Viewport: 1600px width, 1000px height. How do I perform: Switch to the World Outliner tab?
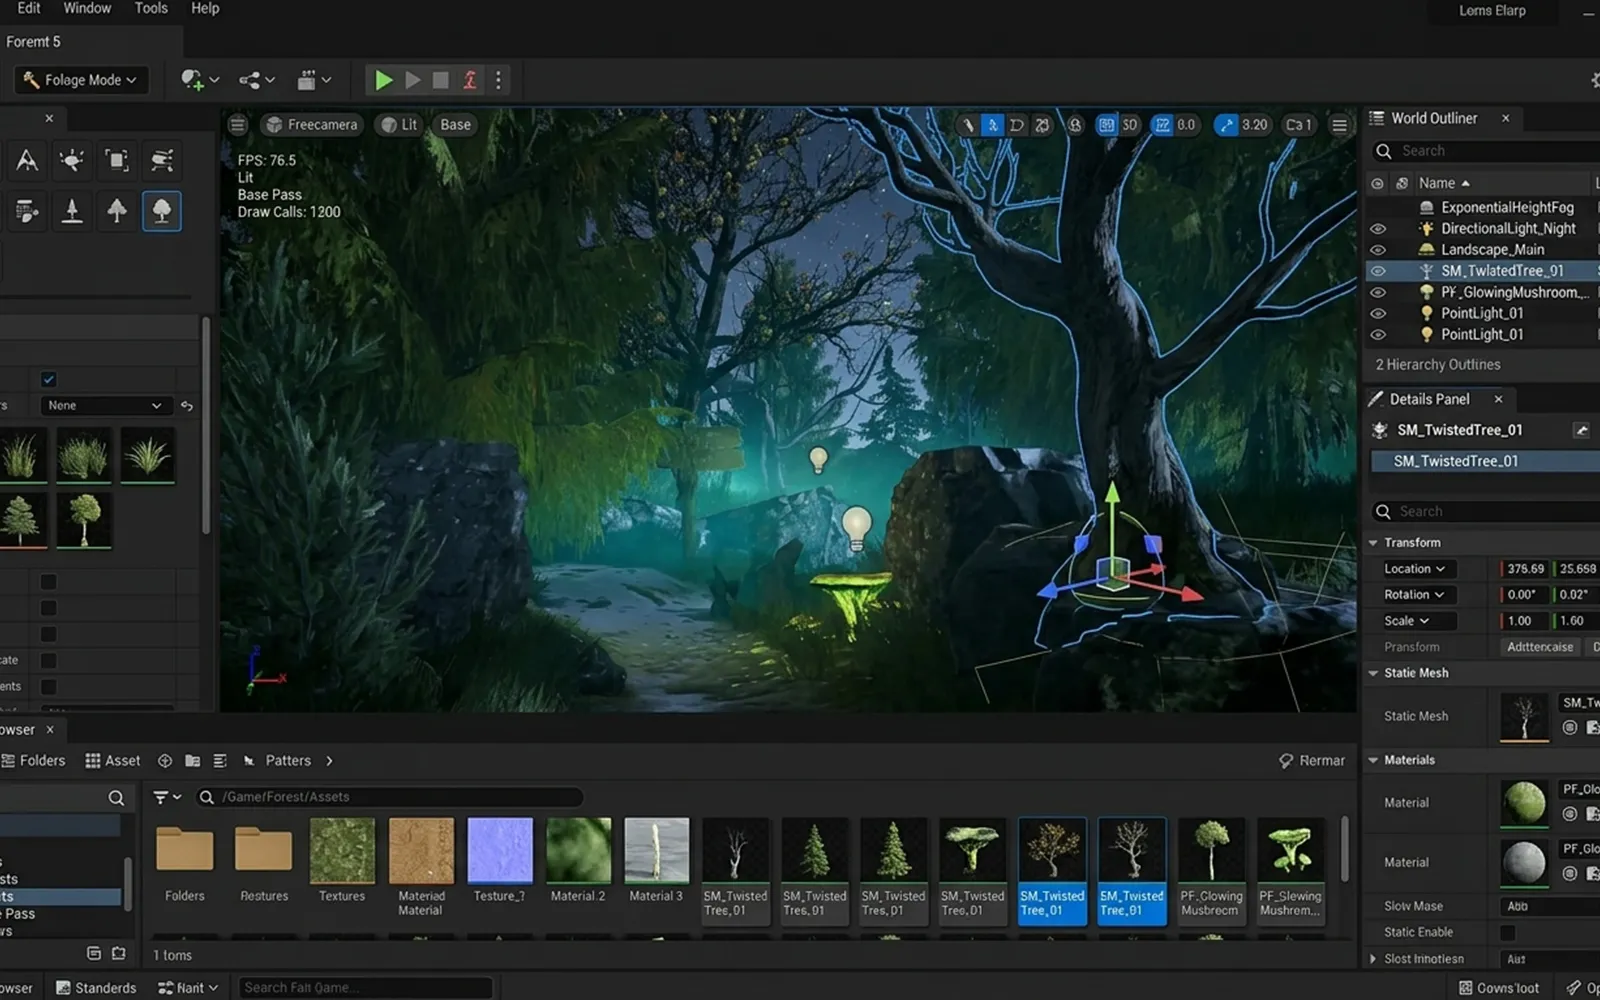1433,118
